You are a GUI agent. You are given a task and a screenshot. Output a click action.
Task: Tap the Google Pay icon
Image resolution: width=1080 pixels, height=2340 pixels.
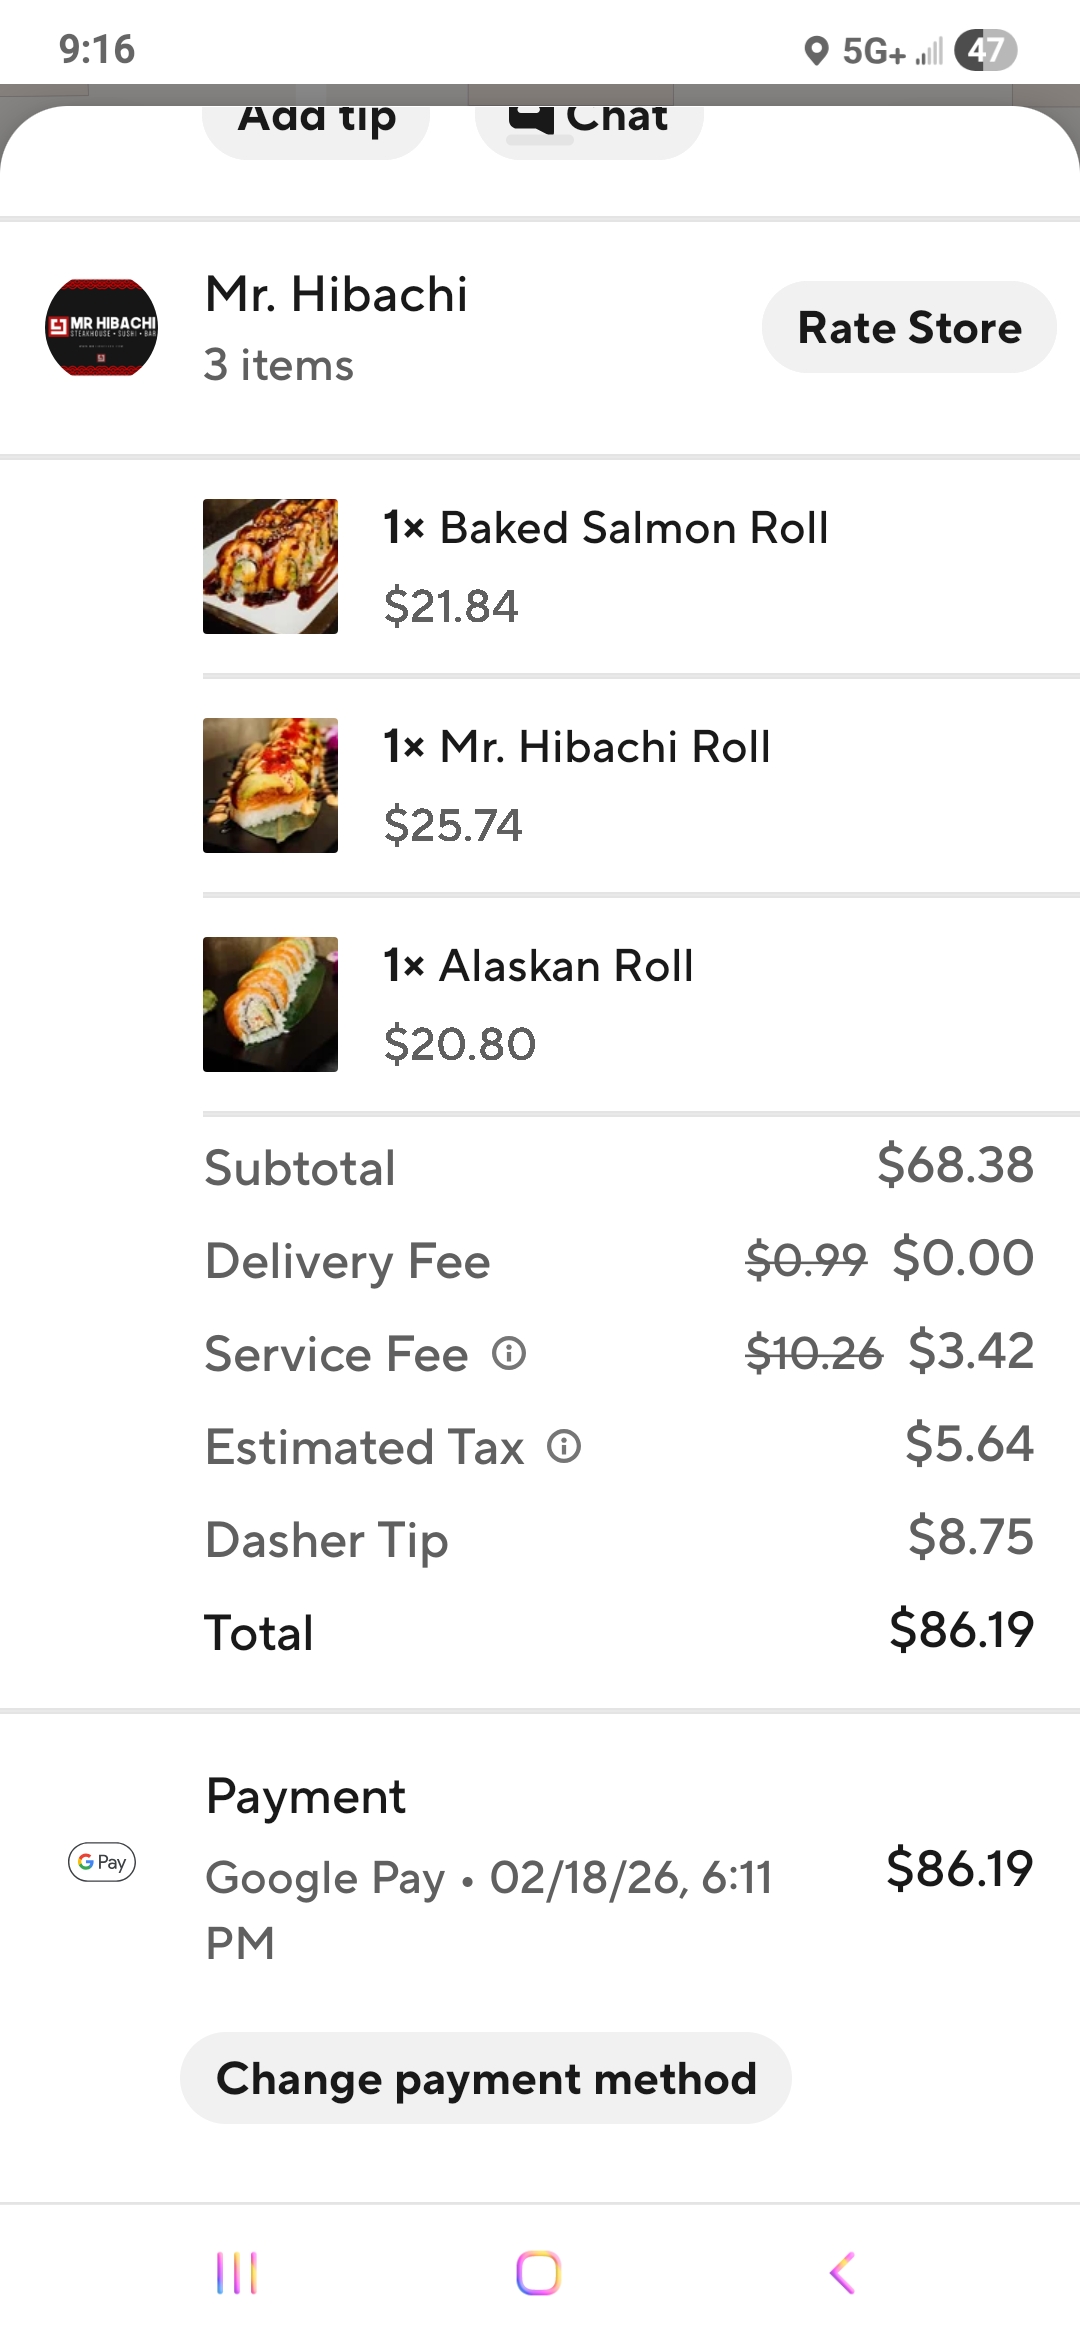102,1862
